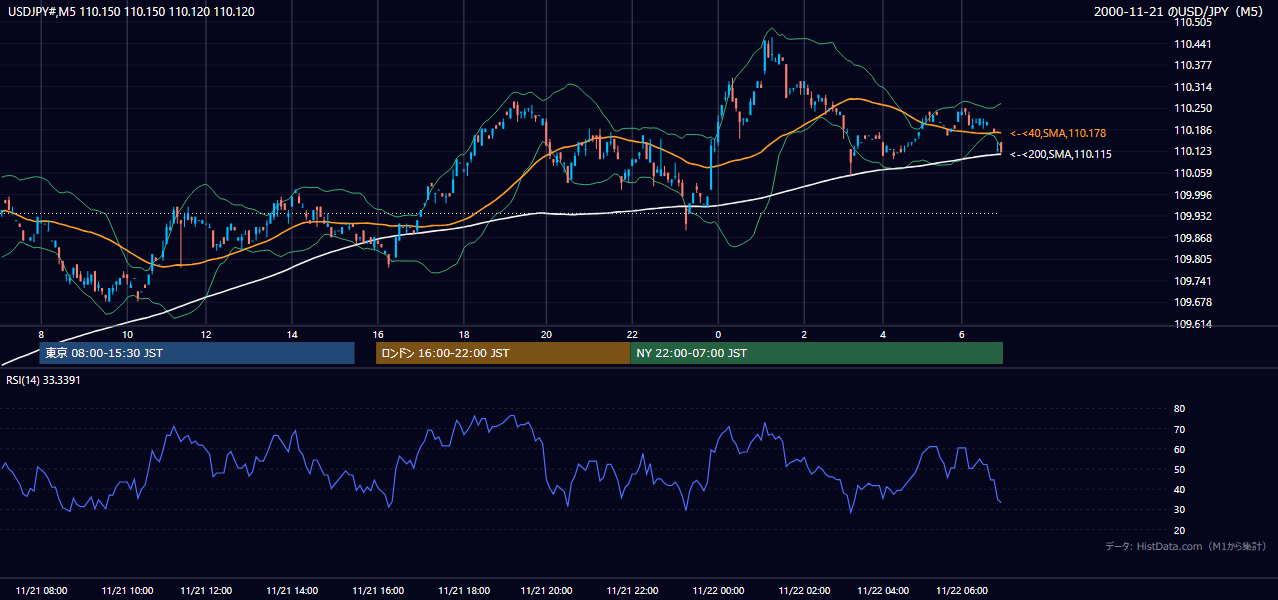This screenshot has width=1278, height=600.
Task: Click price axis value 109.678
Action: [1193, 302]
